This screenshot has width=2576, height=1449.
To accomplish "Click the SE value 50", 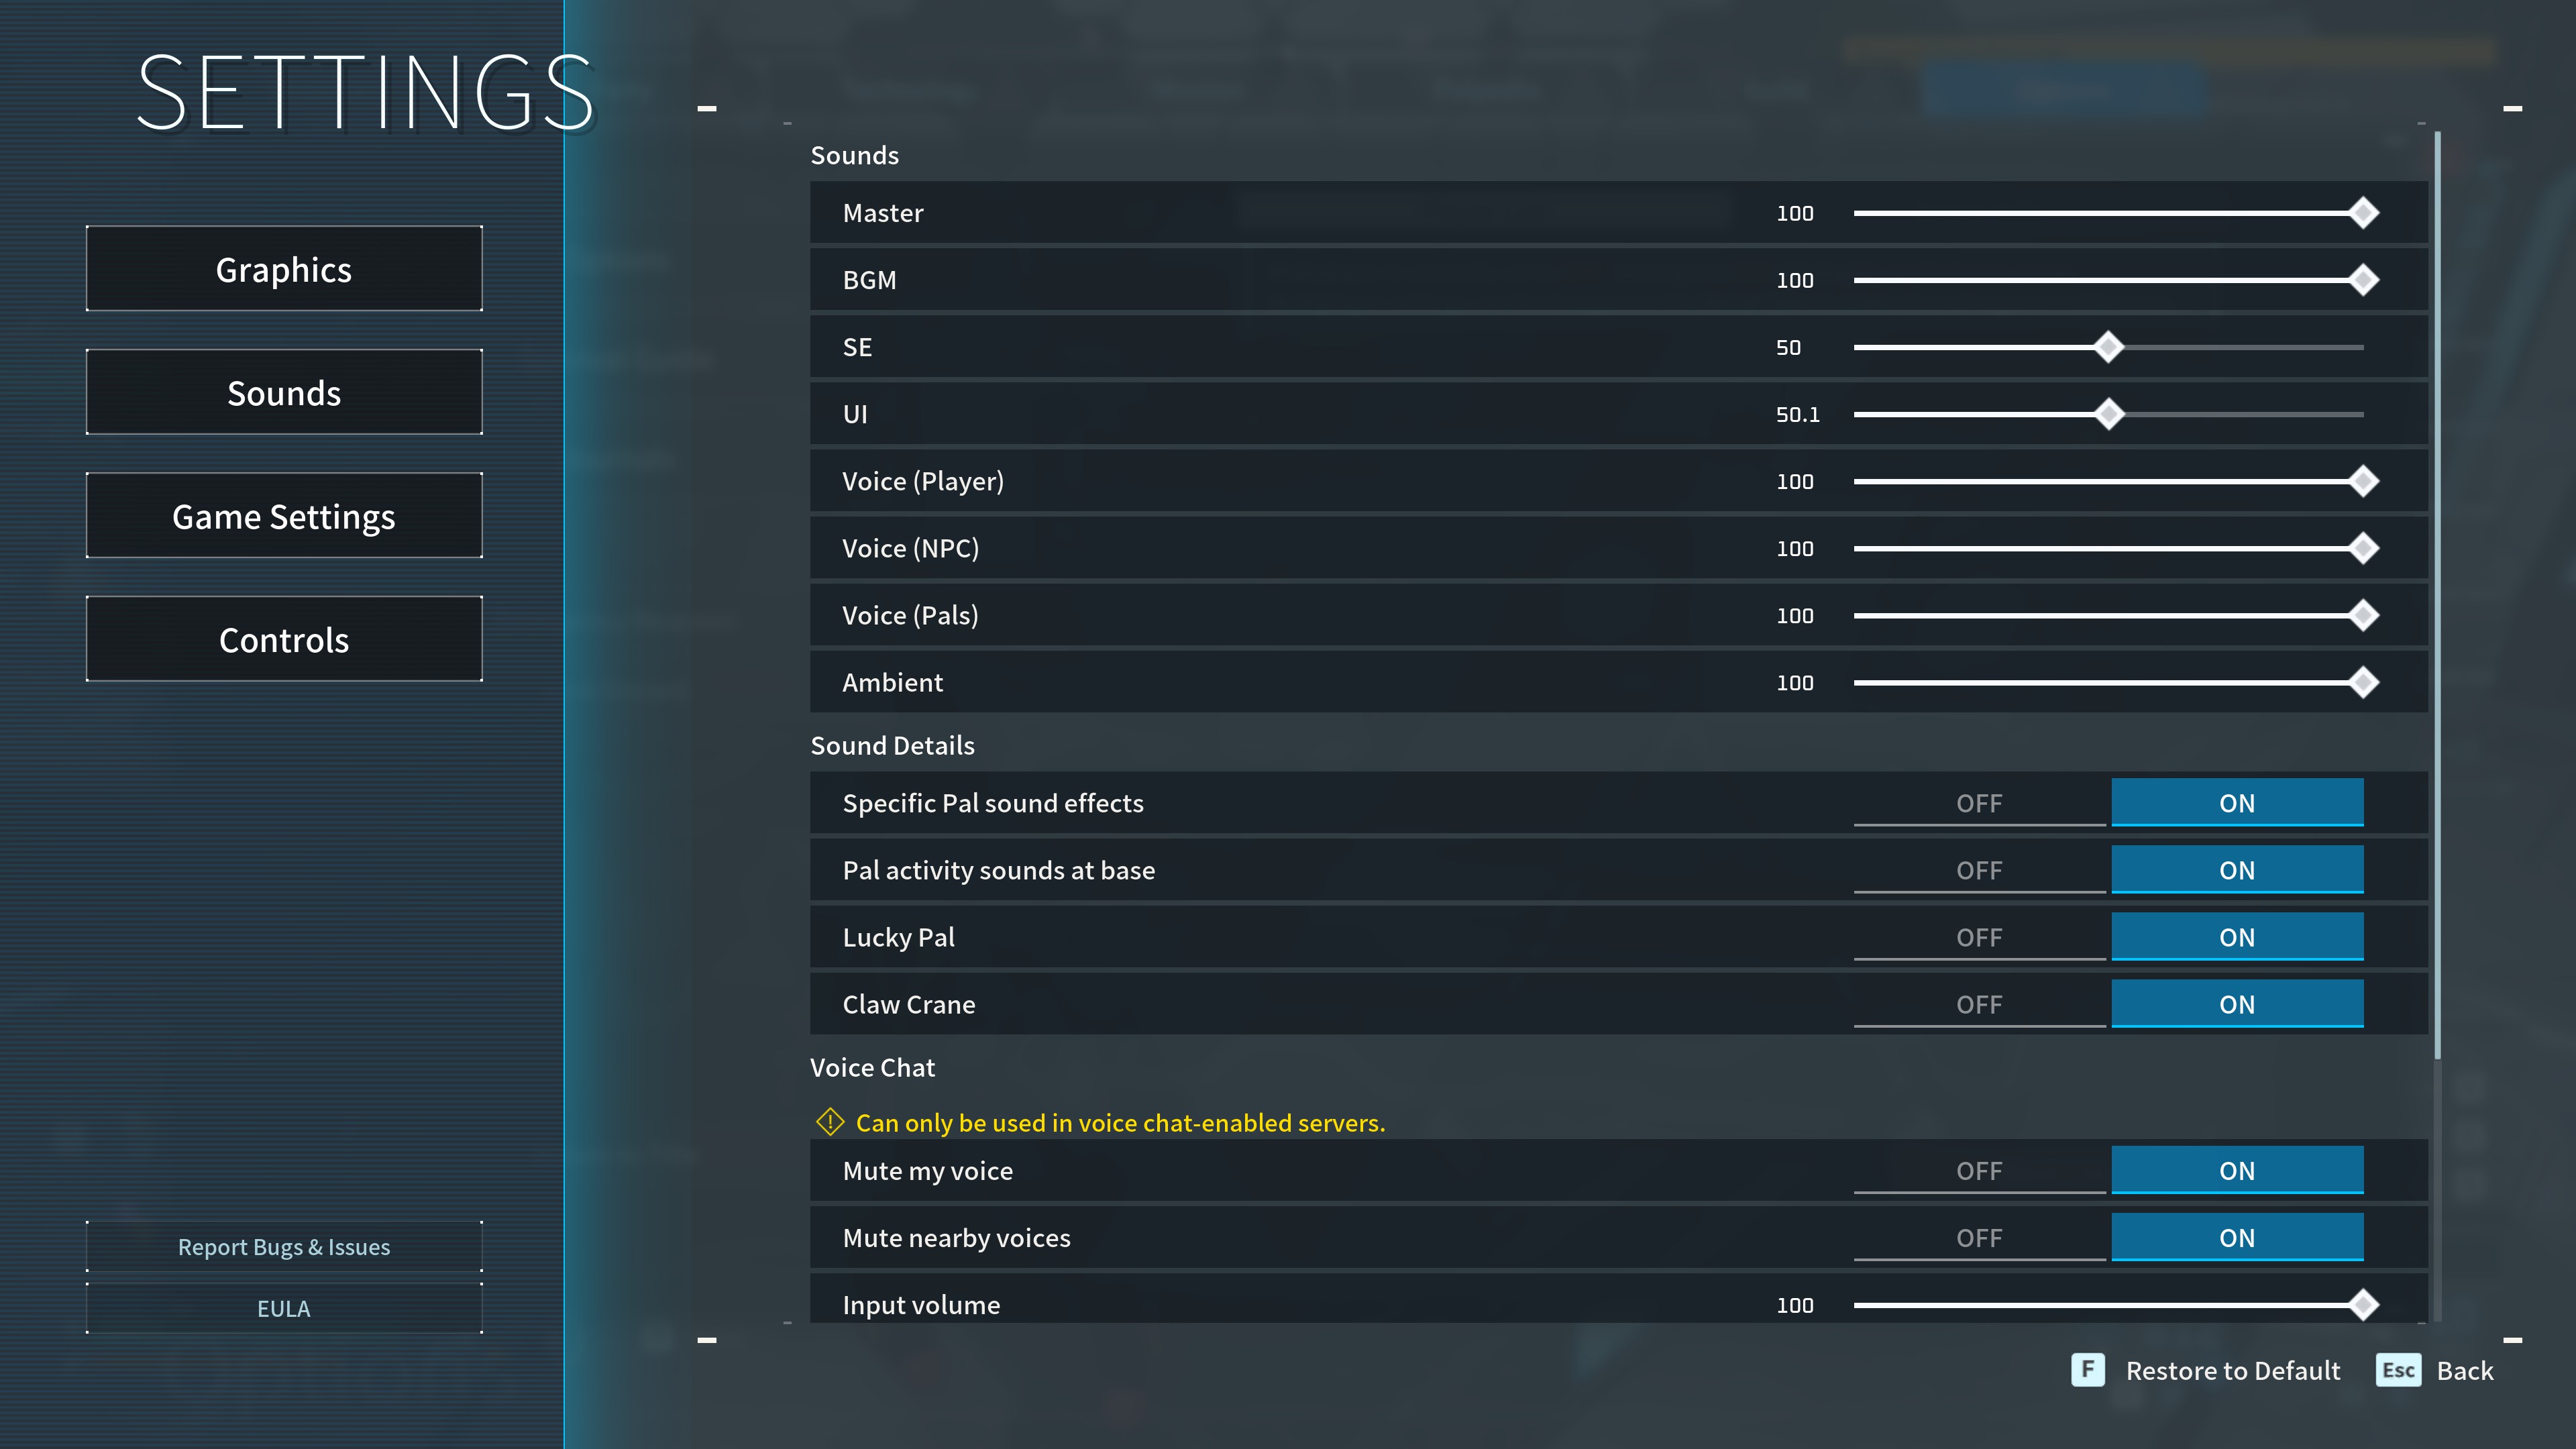I will point(1788,347).
